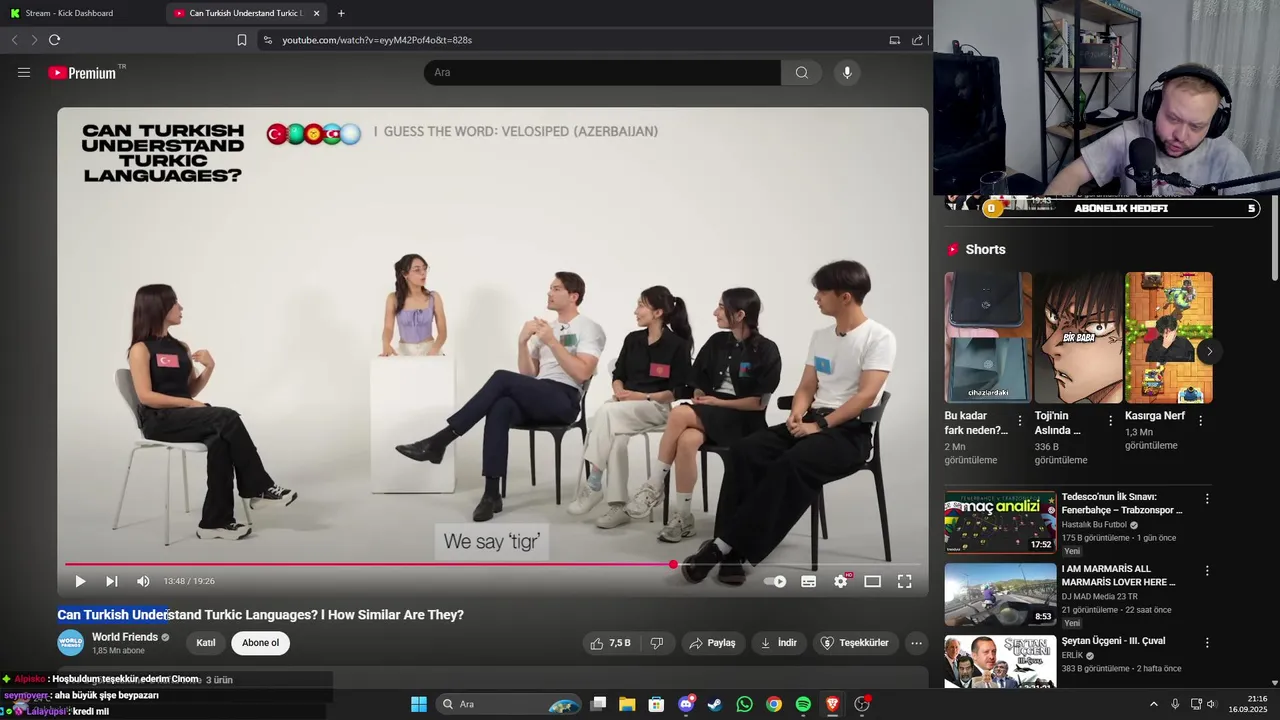Reload the current page

click(54, 40)
